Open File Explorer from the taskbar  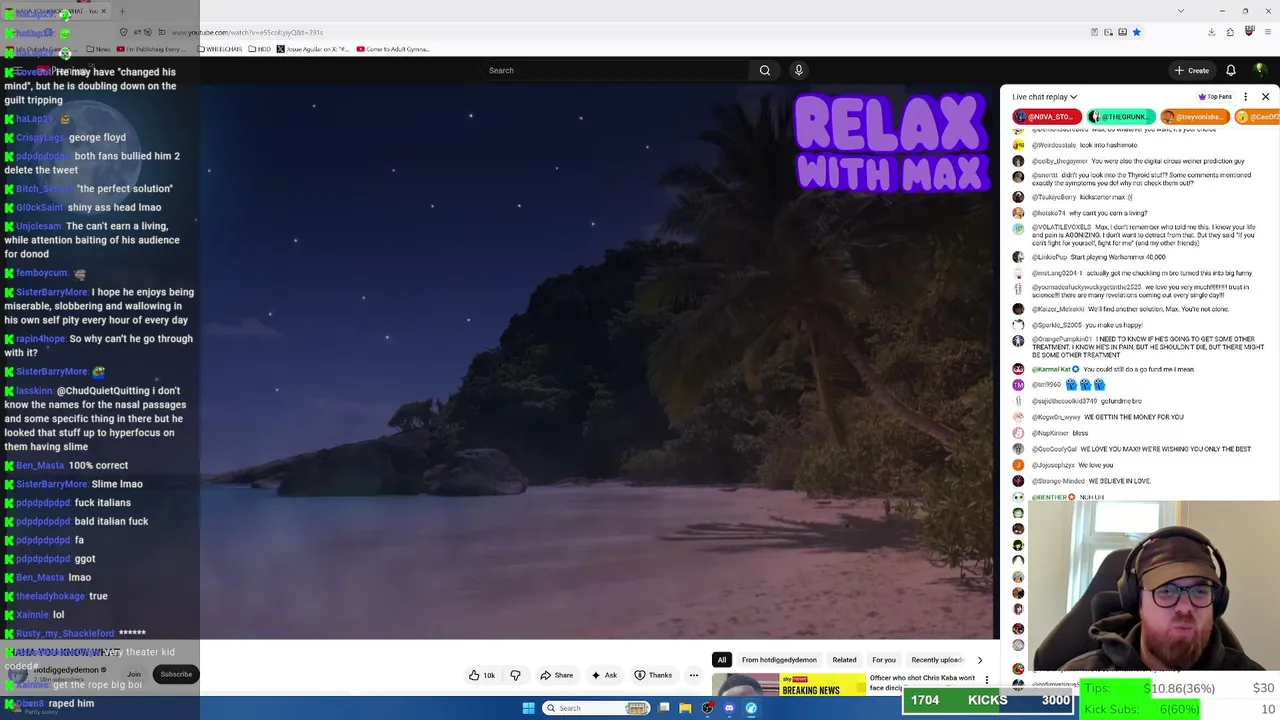click(685, 708)
